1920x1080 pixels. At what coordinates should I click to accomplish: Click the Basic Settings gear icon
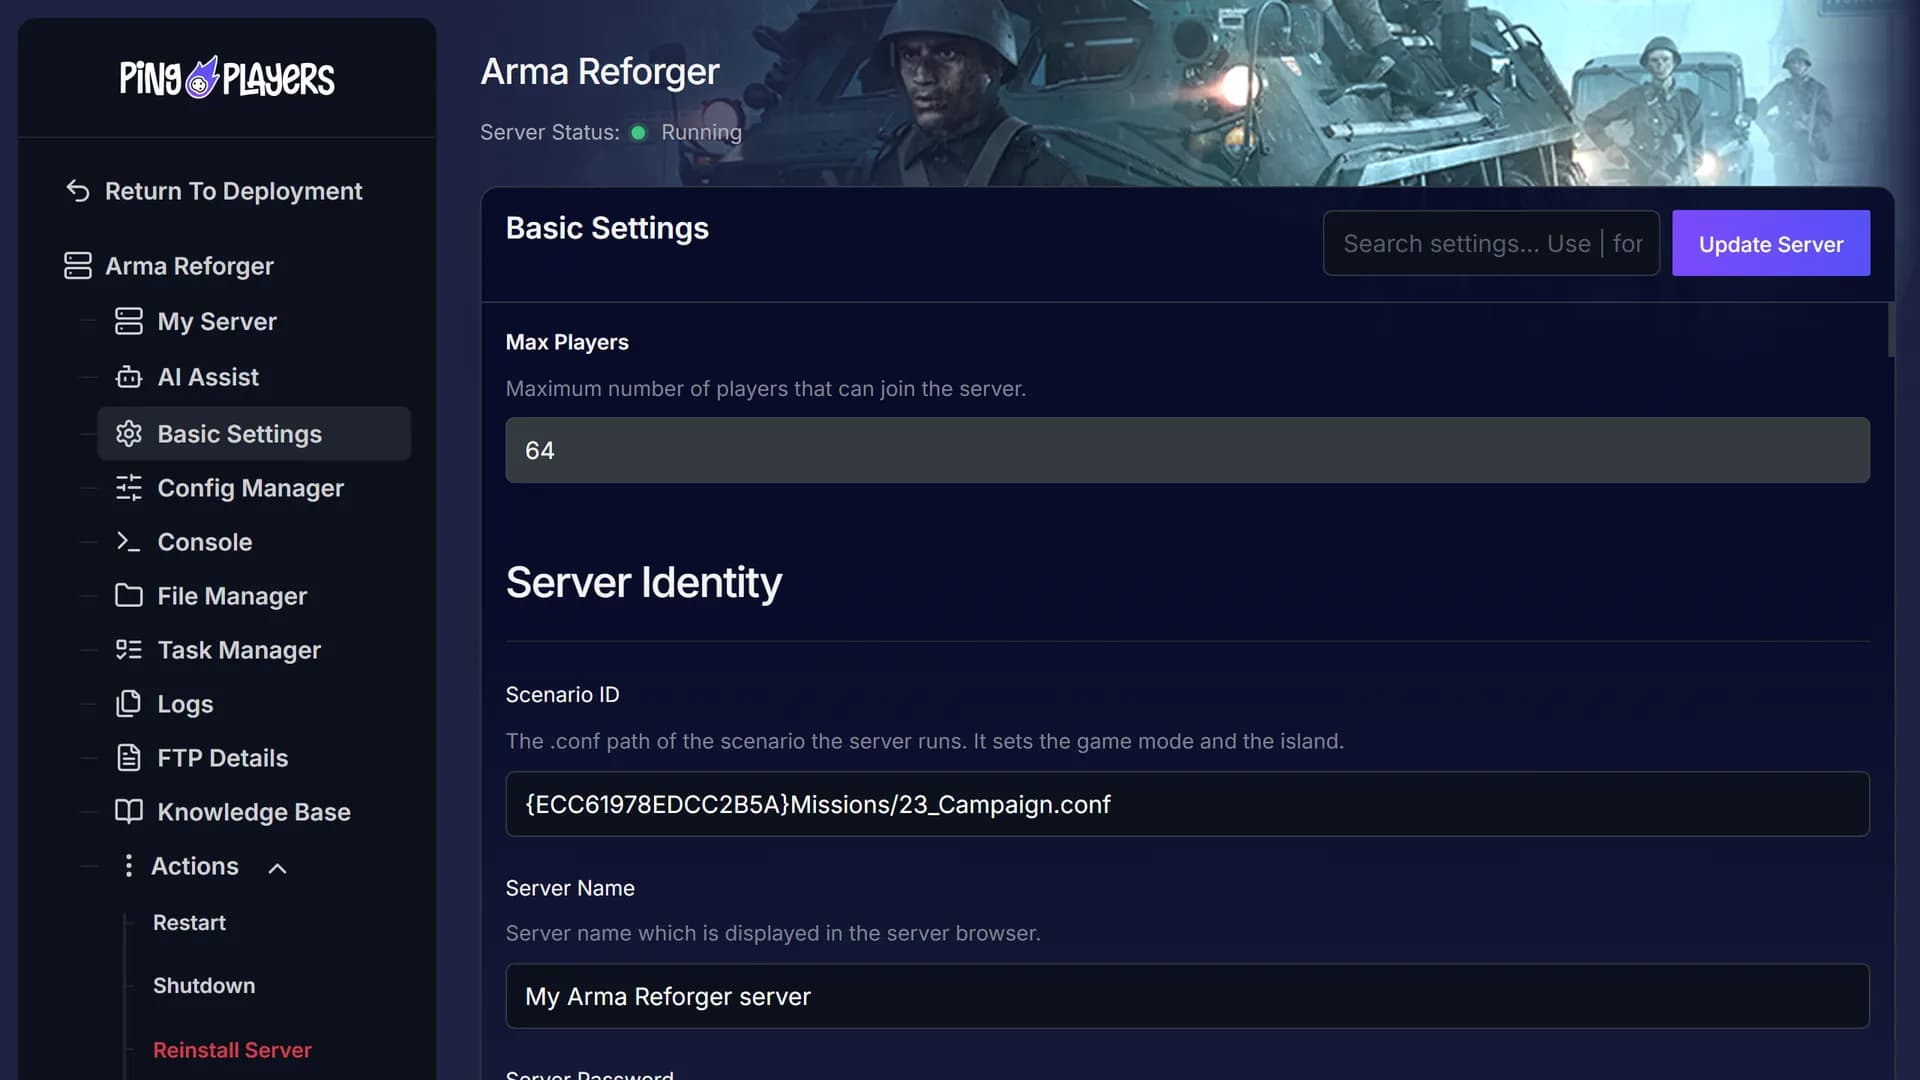pyautogui.click(x=129, y=433)
